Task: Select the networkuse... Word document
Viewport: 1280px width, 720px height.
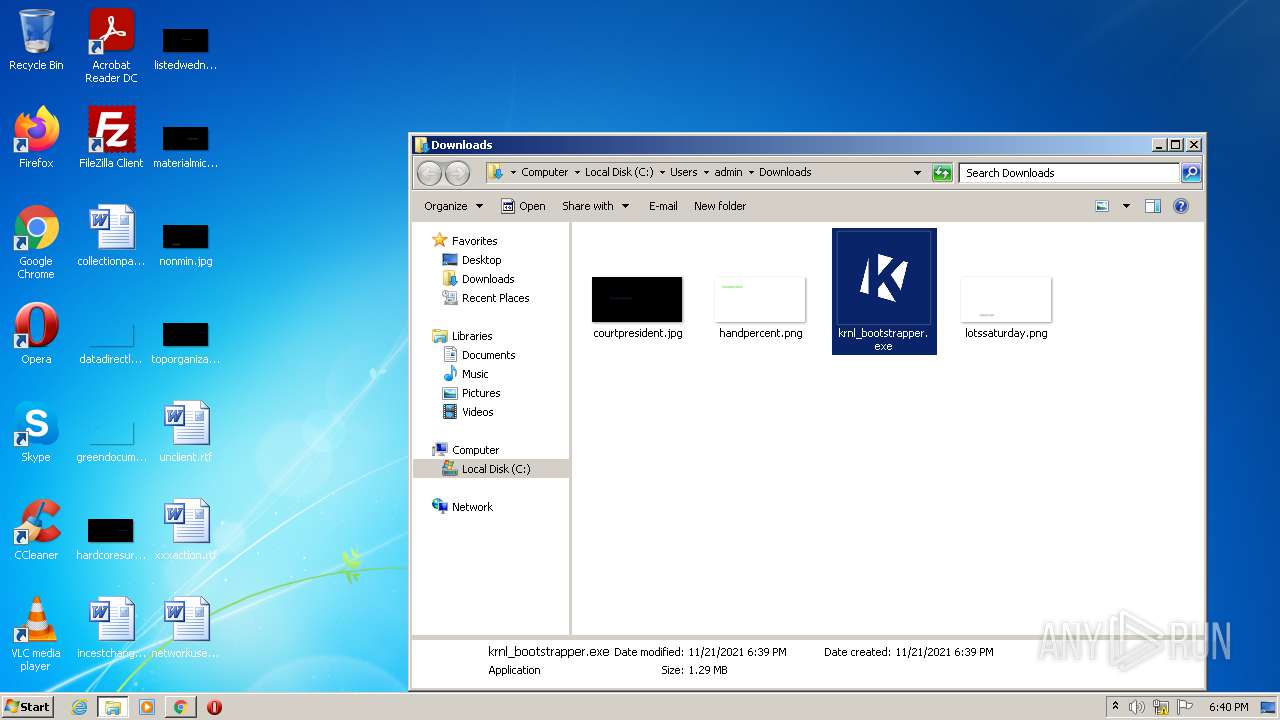Action: pos(185,628)
